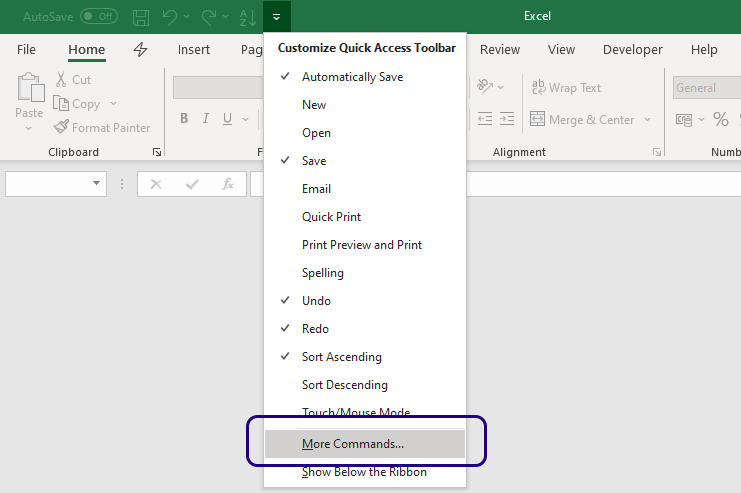The height and width of the screenshot is (493, 741).
Task: Add Email to the Quick Access Toolbar
Action: 365,189
